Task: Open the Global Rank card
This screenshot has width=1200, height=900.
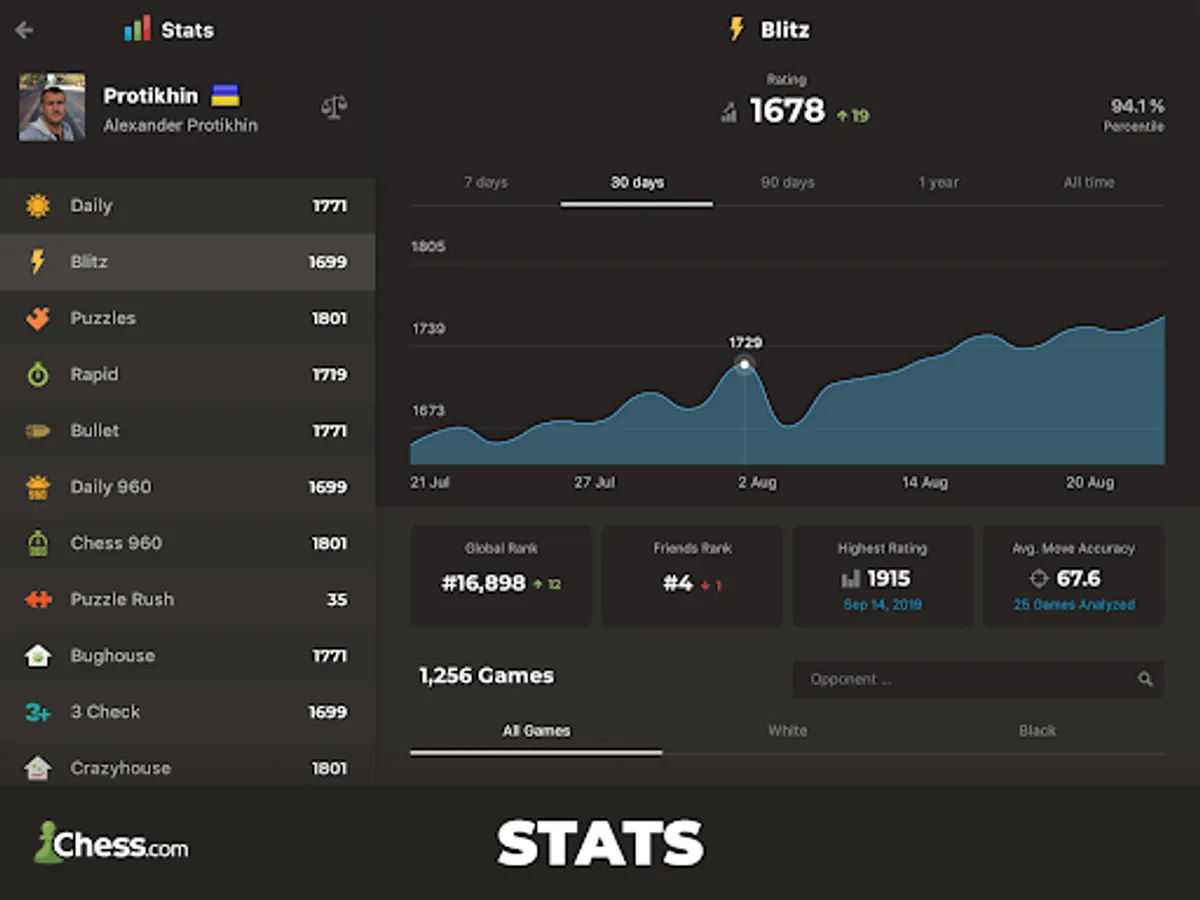Action: (501, 576)
